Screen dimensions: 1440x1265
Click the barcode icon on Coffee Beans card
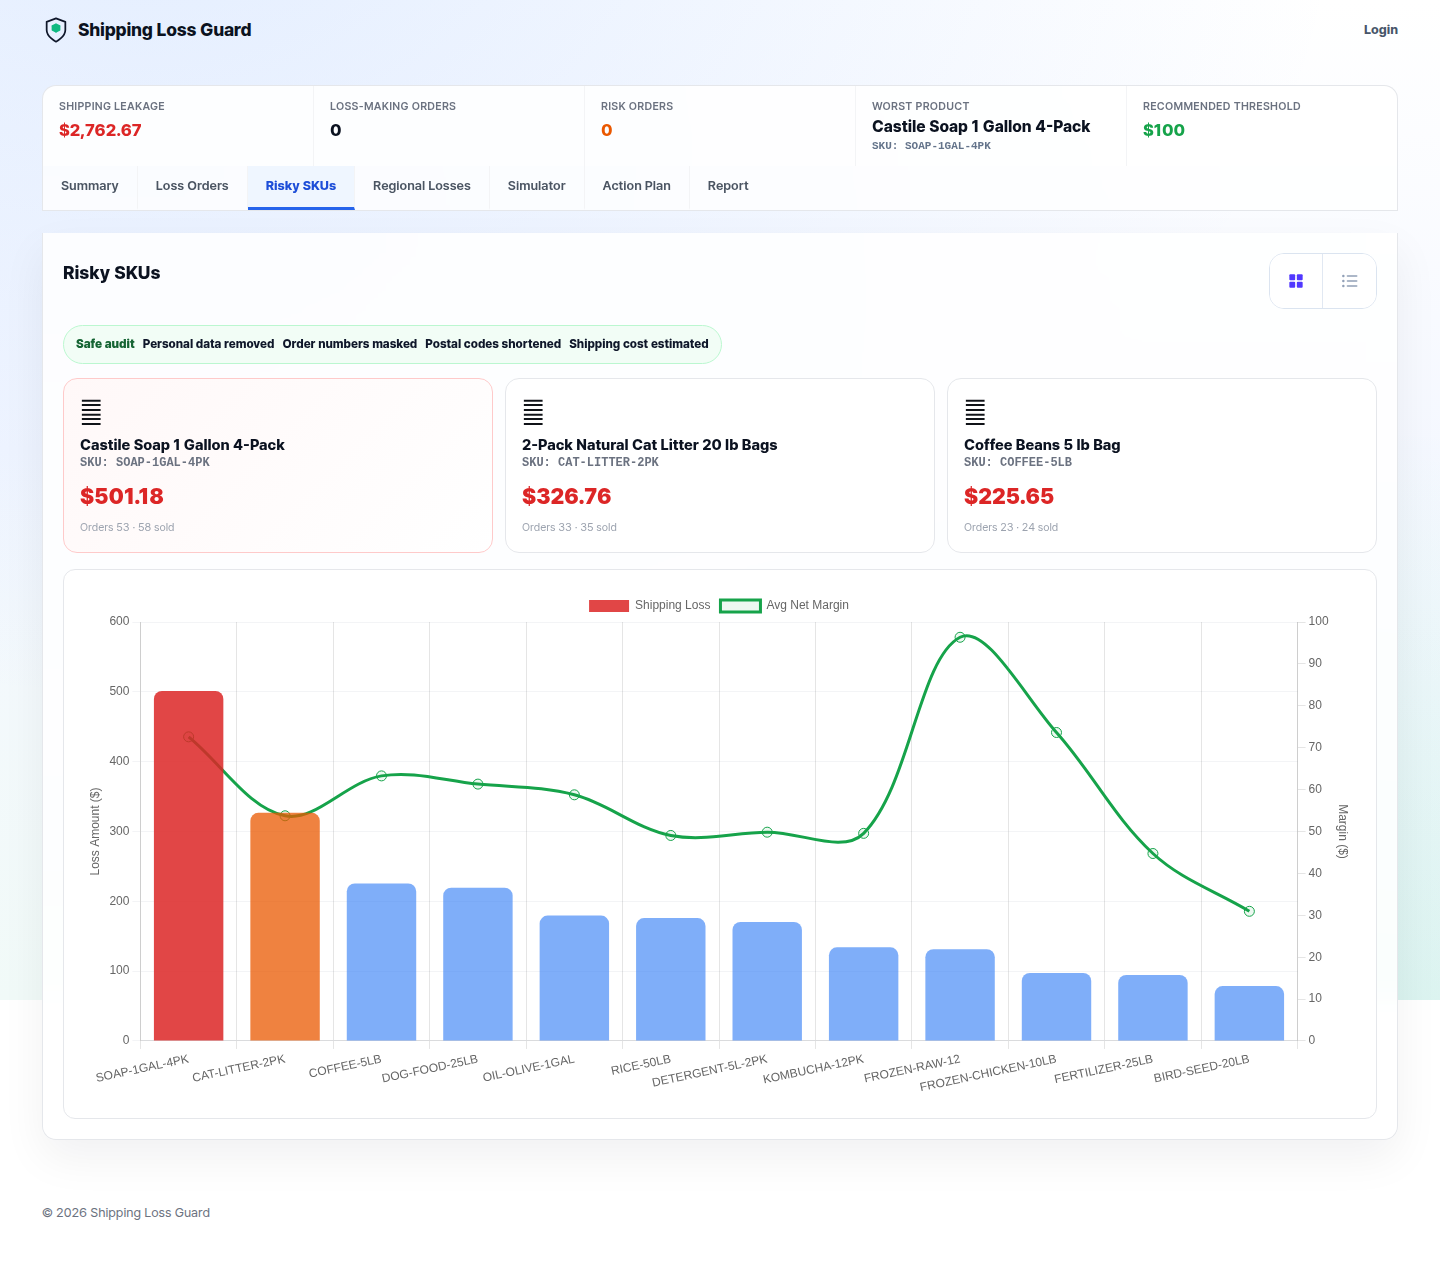click(975, 412)
